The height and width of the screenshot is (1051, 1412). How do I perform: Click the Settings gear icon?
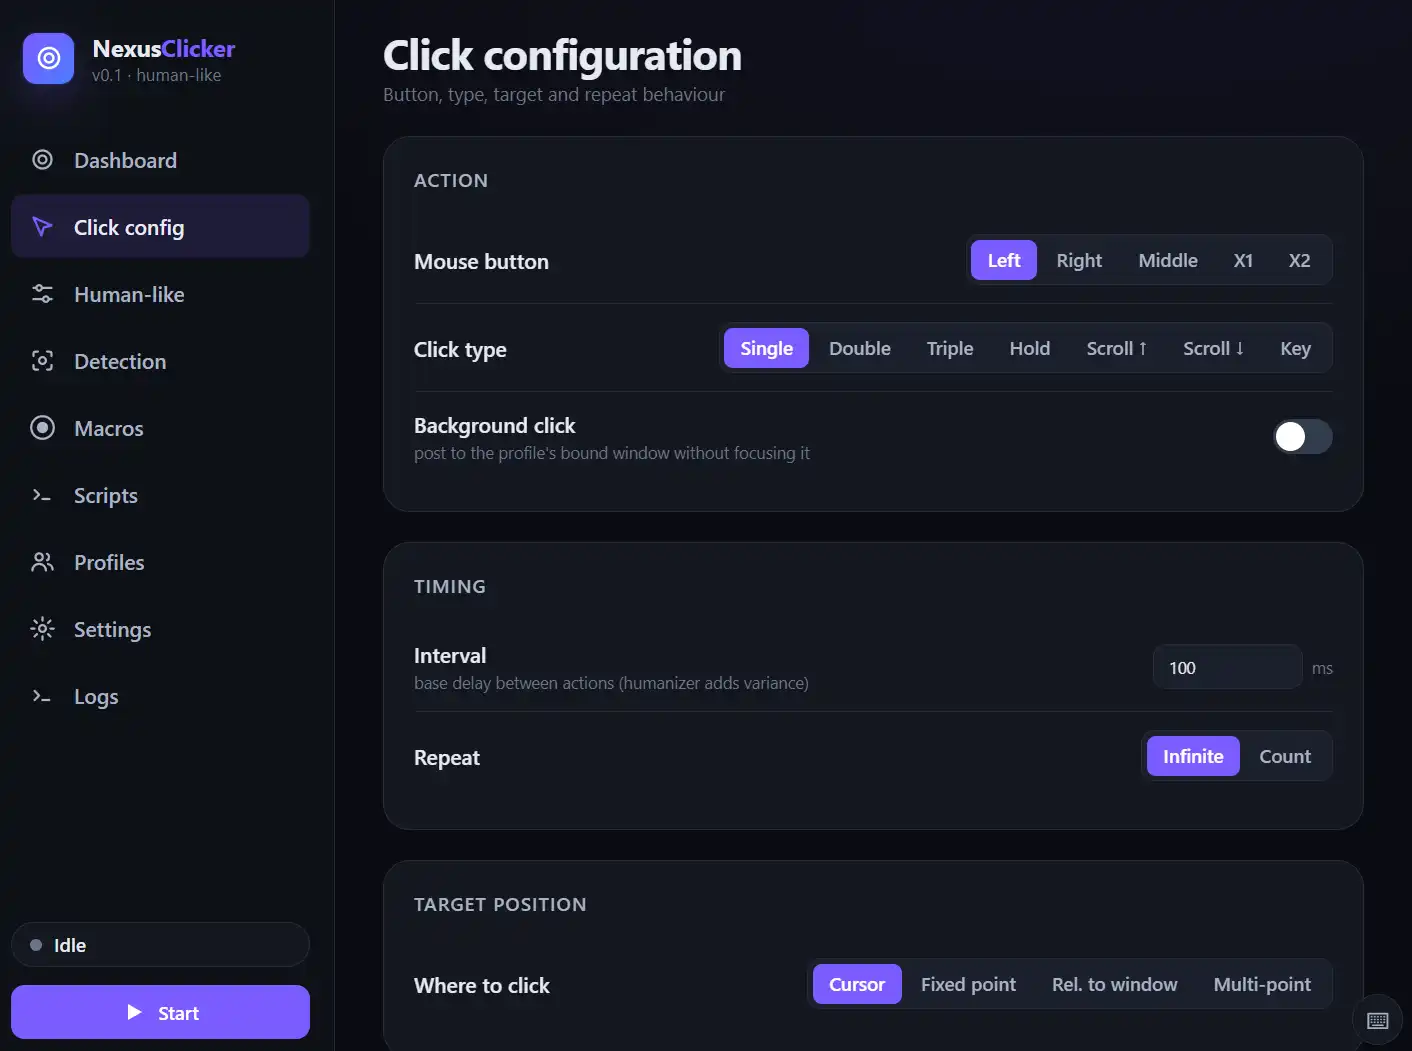pos(42,629)
